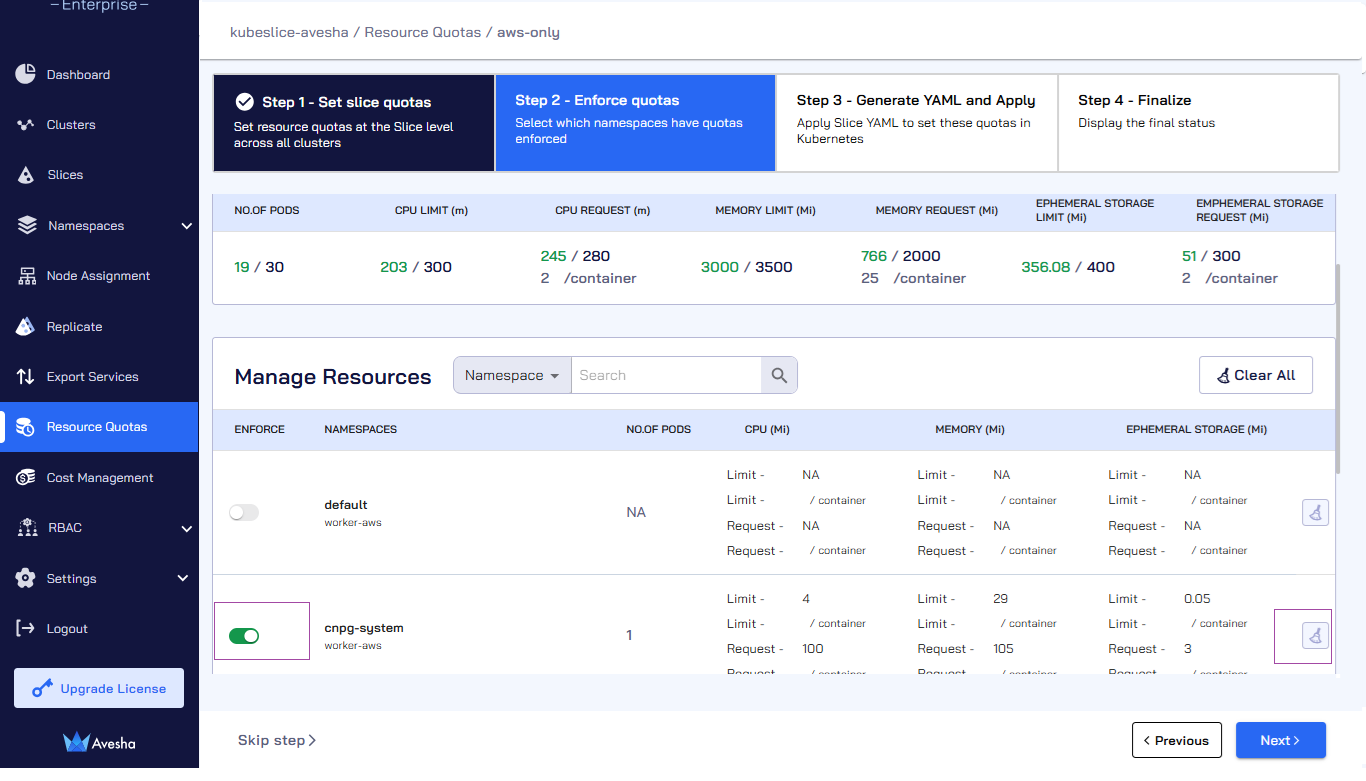Click ephemeral storage value 356.08 / 400

pos(1068,267)
